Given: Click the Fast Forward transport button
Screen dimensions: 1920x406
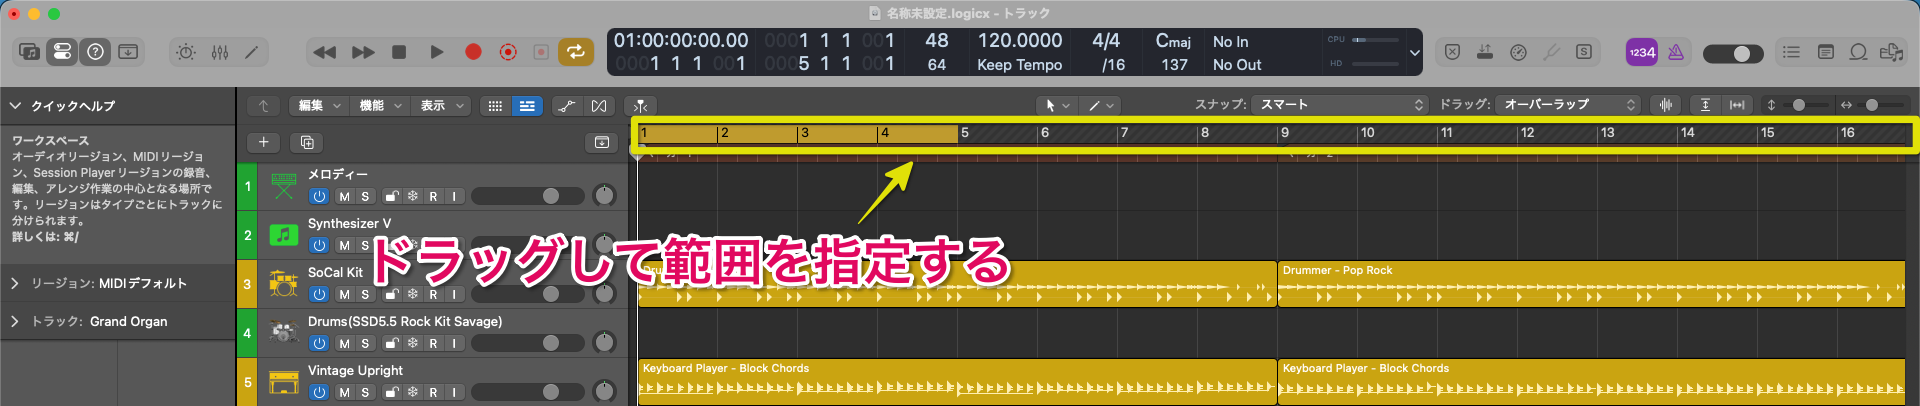Looking at the screenshot, I should (363, 52).
